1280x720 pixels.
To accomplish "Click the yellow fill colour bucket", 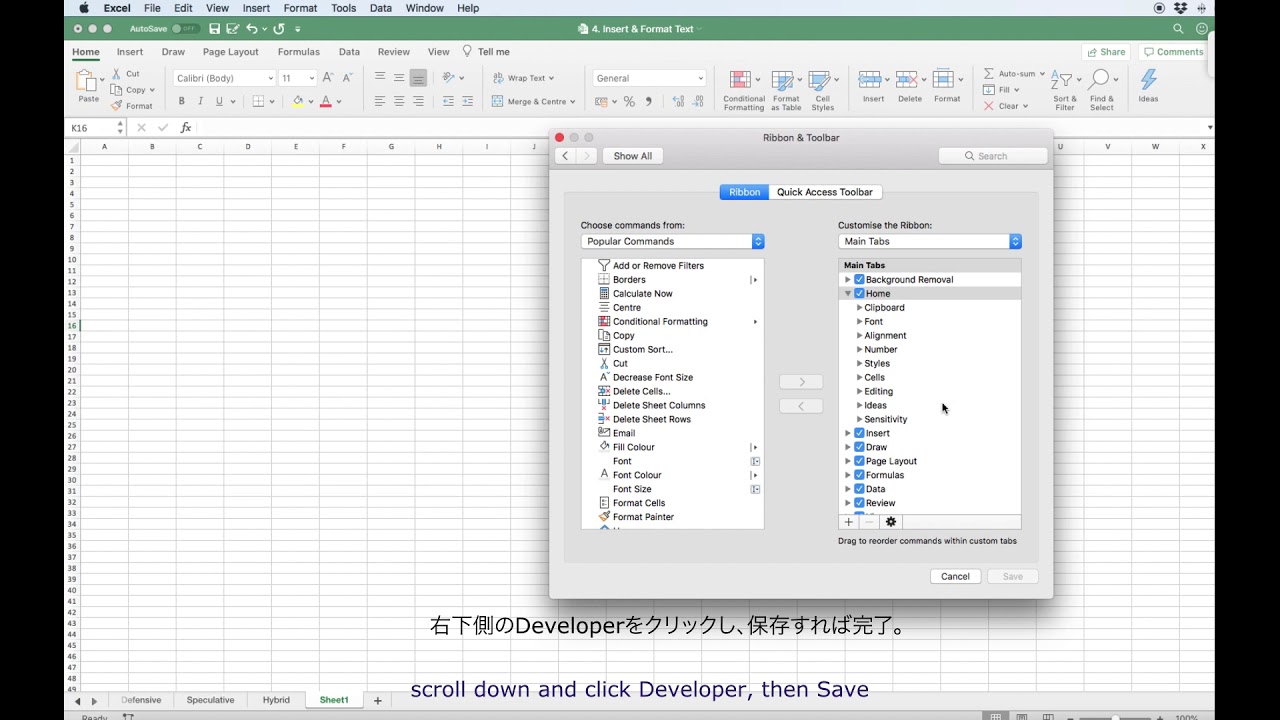I will coord(297,101).
